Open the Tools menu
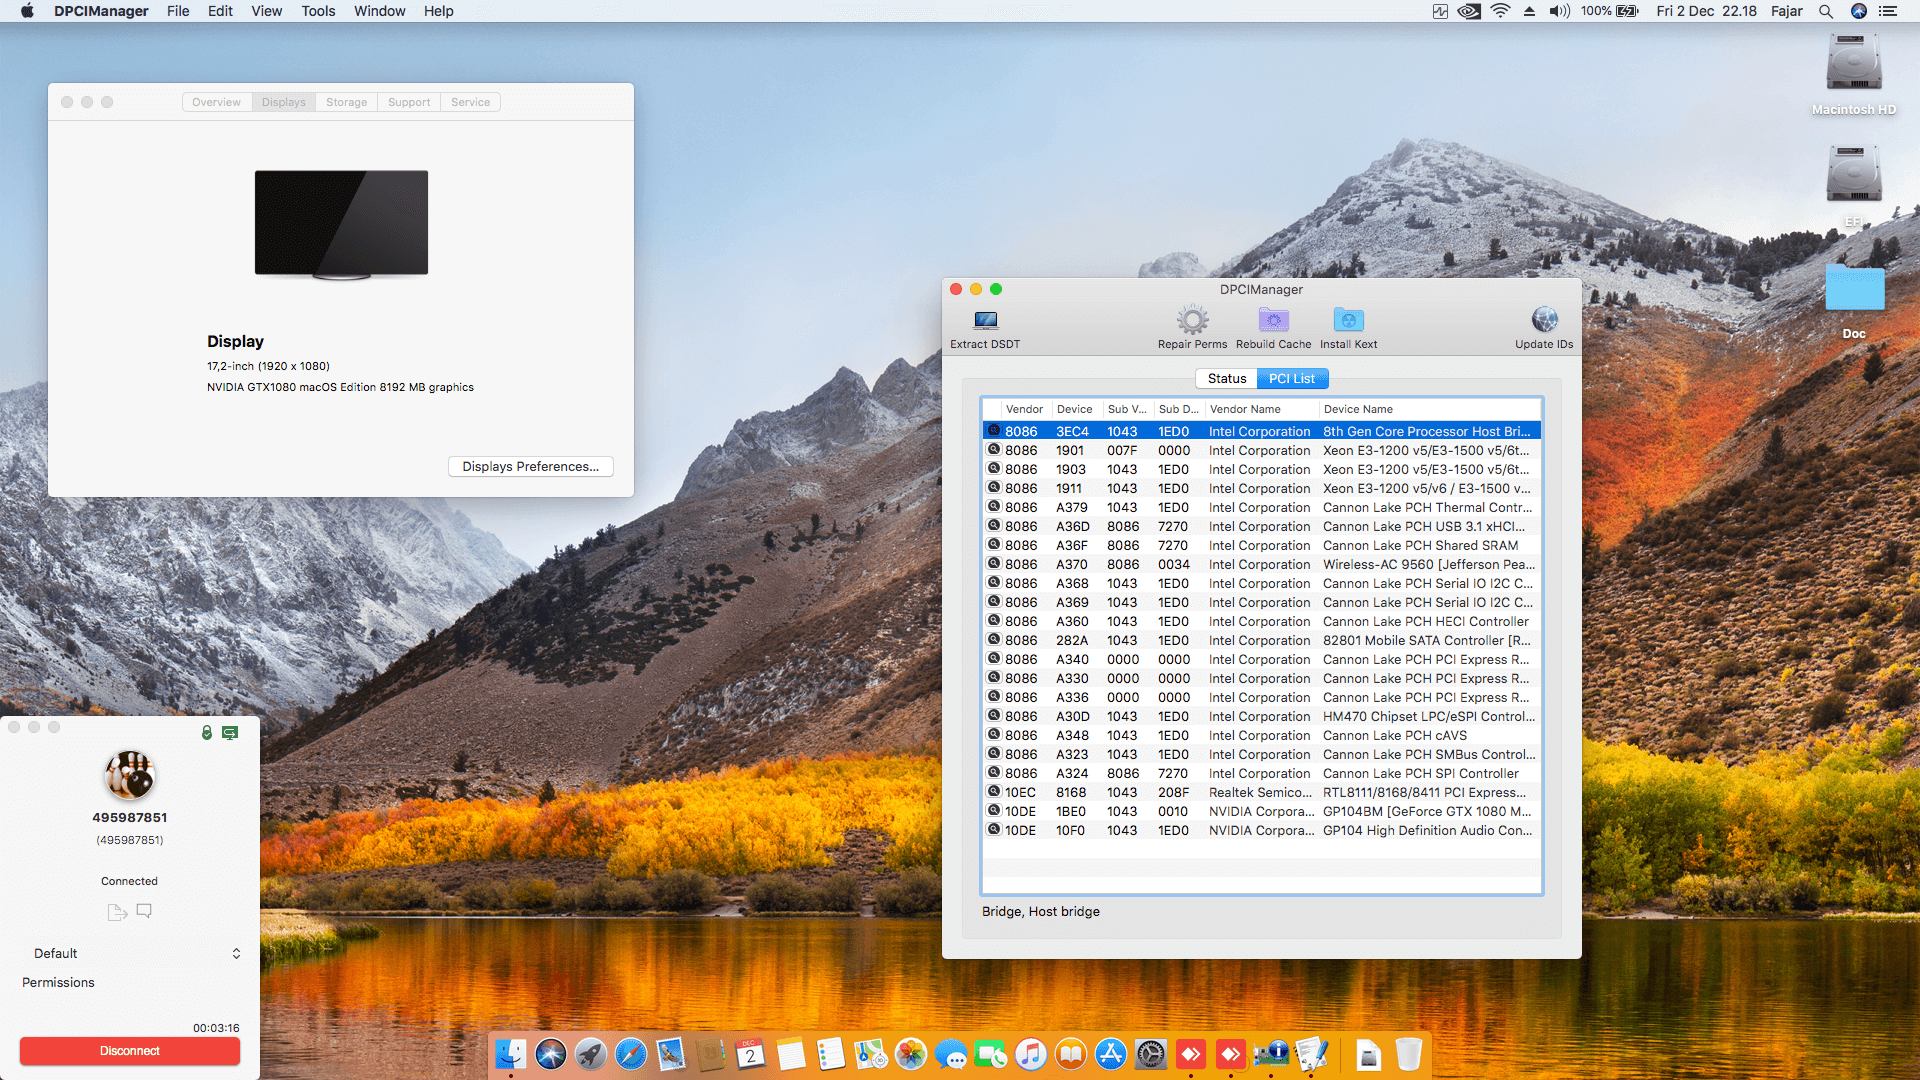 318,11
